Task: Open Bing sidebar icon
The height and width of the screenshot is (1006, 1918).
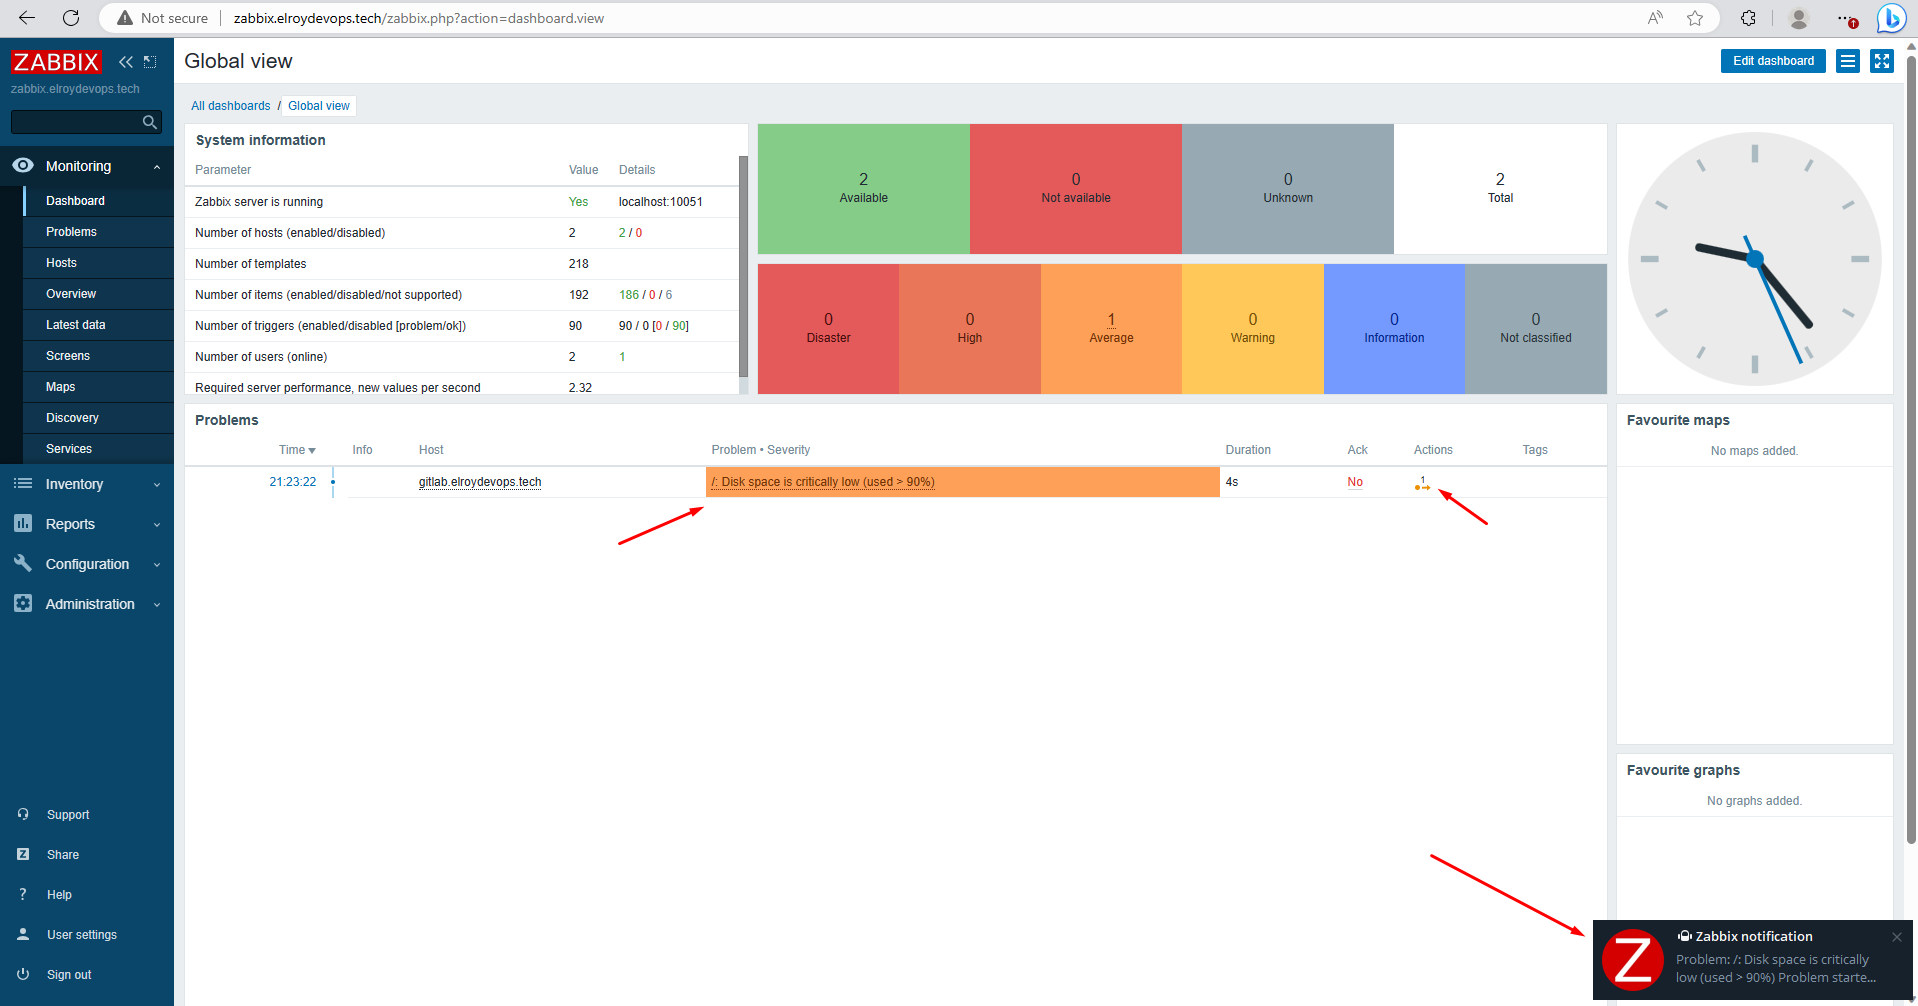Action: point(1891,18)
